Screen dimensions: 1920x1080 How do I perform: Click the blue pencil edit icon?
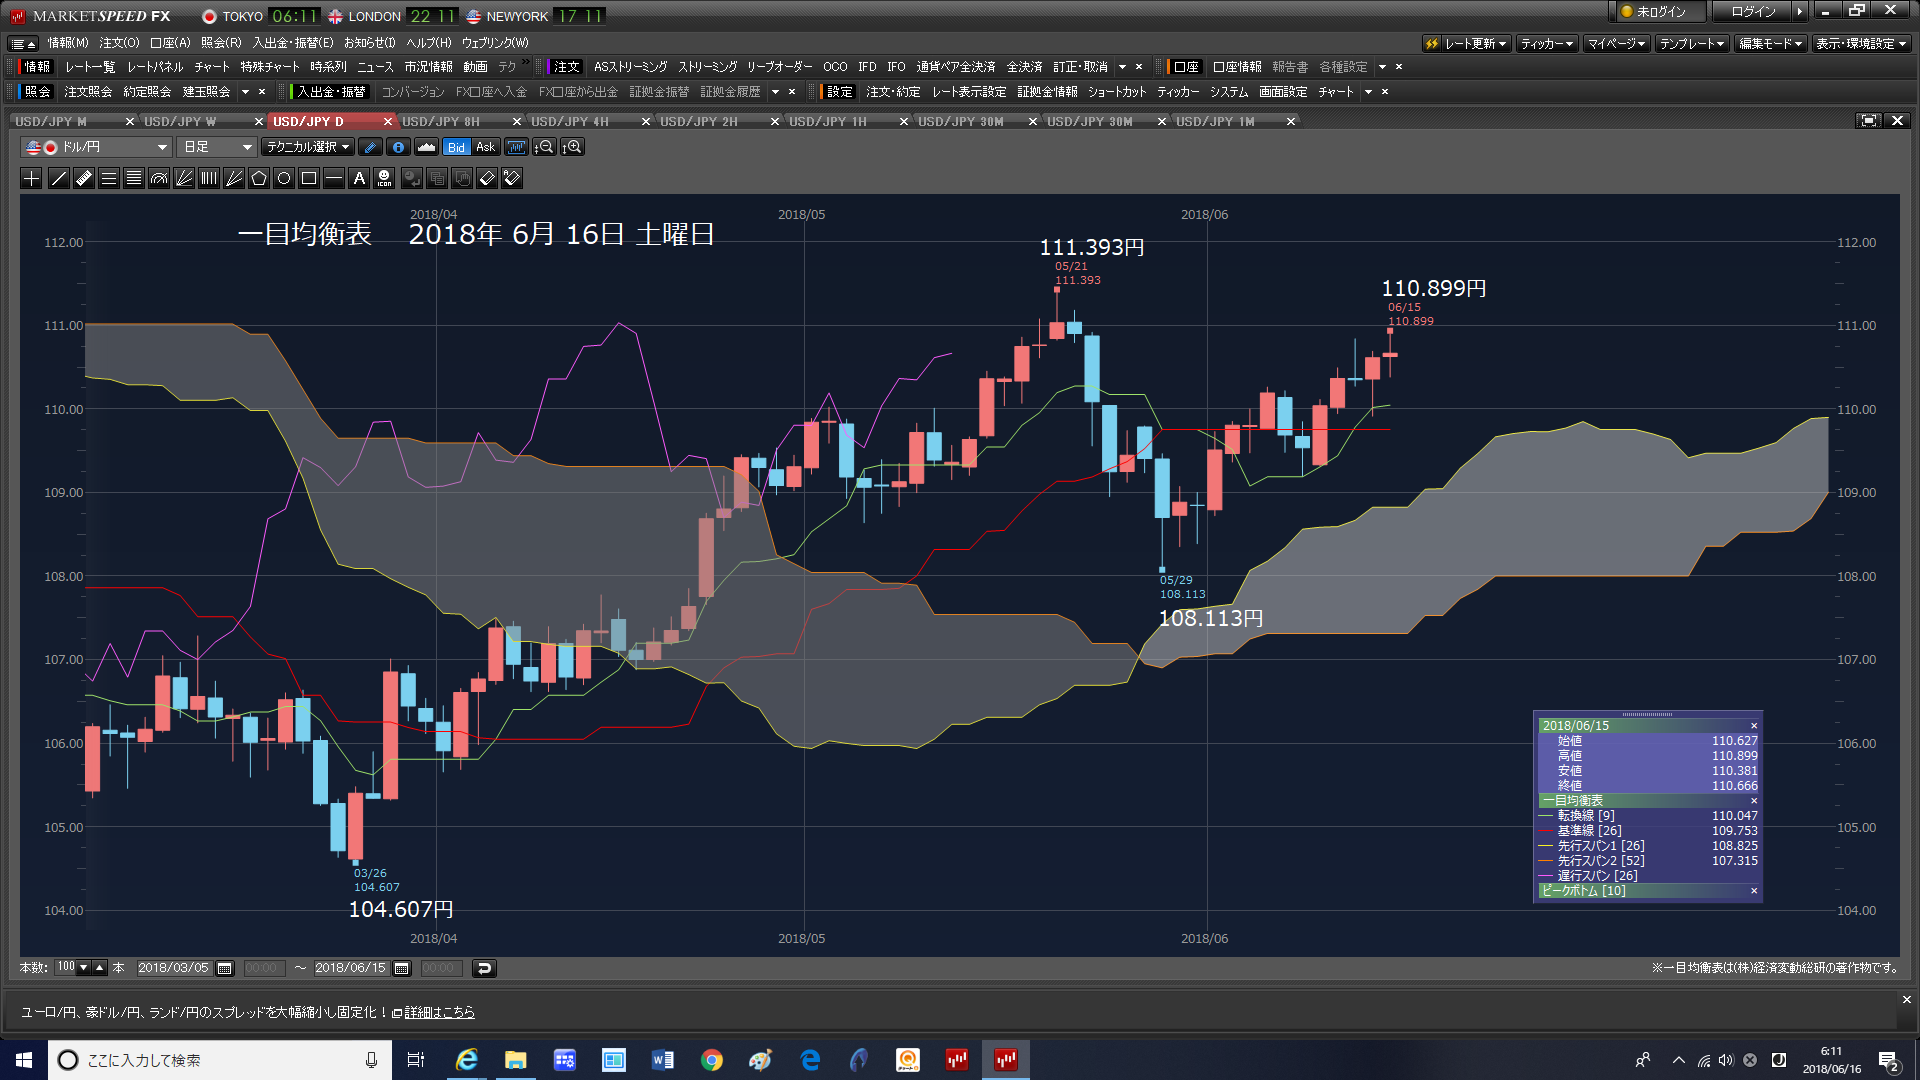pos(370,147)
